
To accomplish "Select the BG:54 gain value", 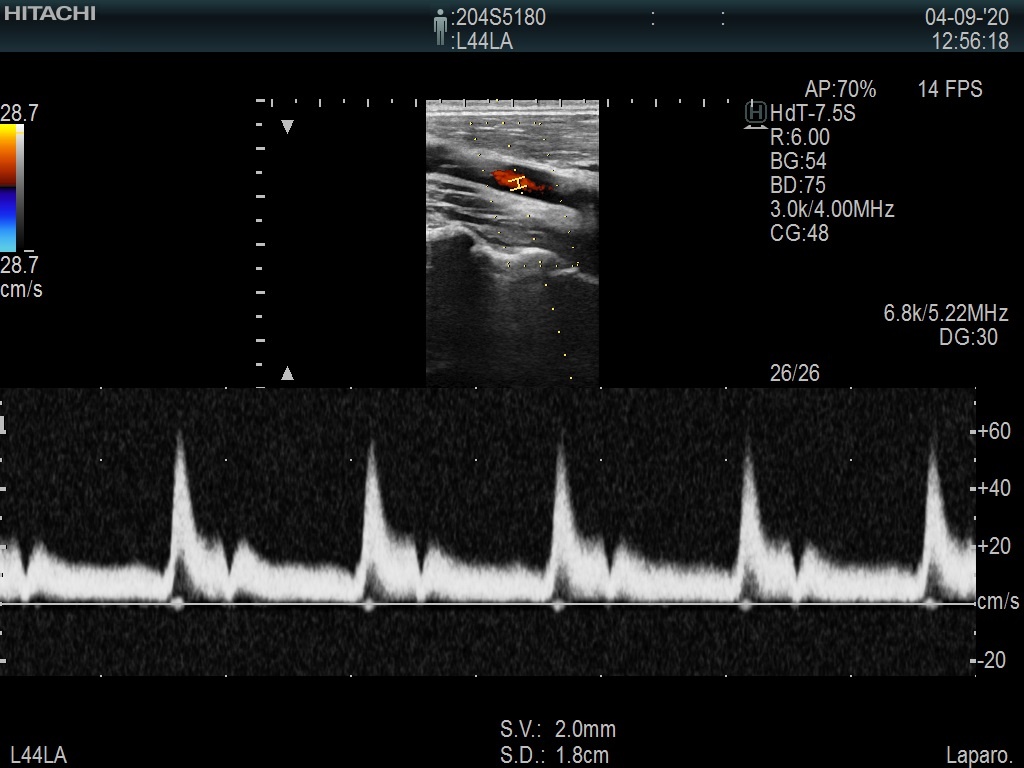I will point(798,161).
